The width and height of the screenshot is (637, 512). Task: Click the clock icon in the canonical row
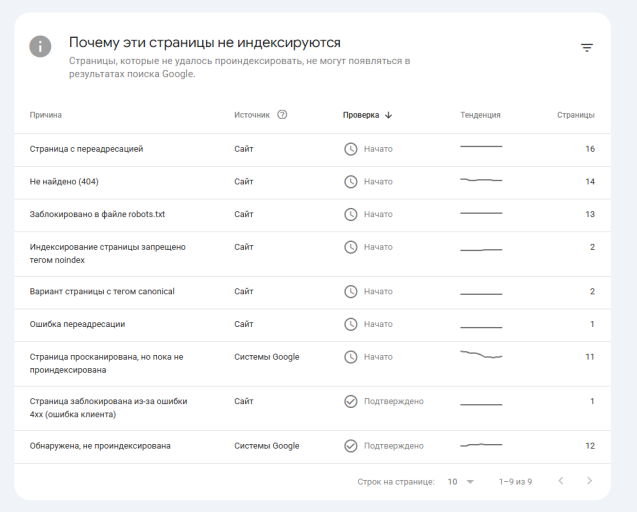351,291
